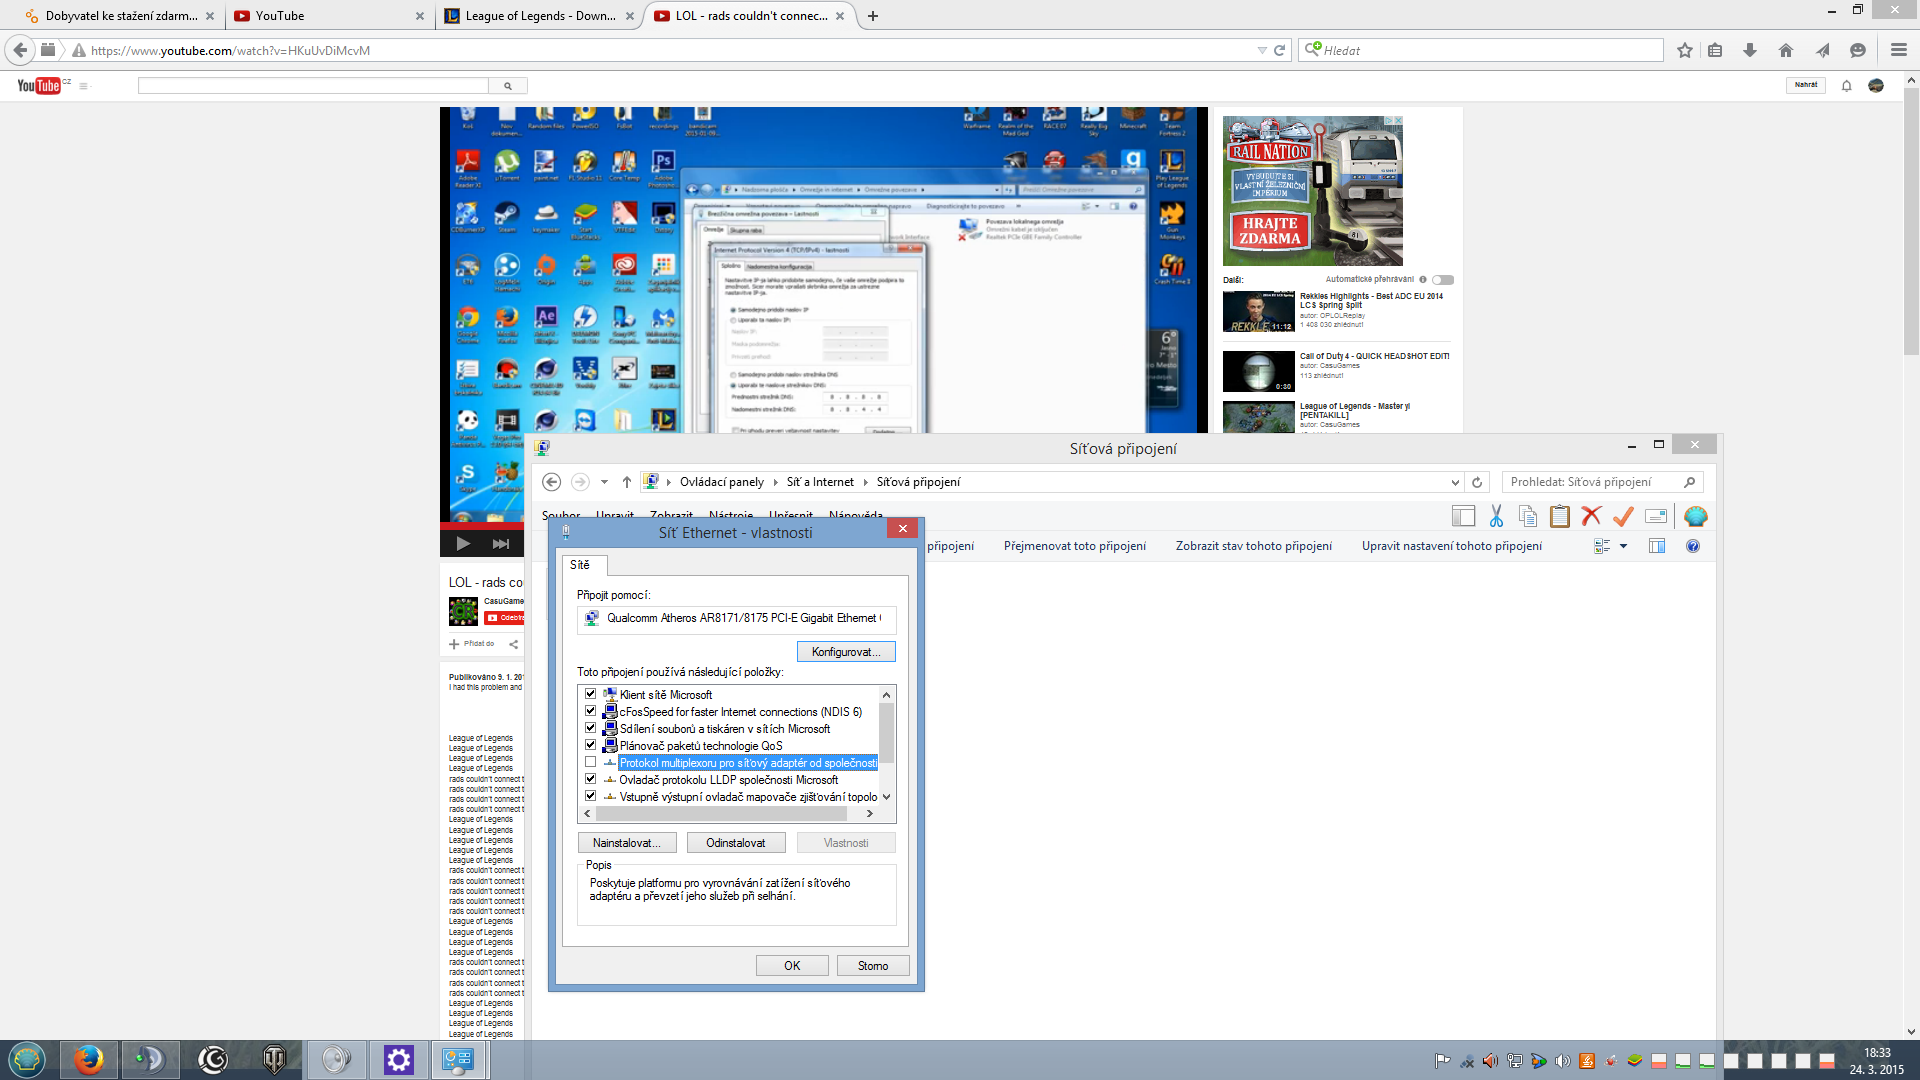Toggle the preview pane icon
This screenshot has height=1080, width=1920.
point(1656,546)
